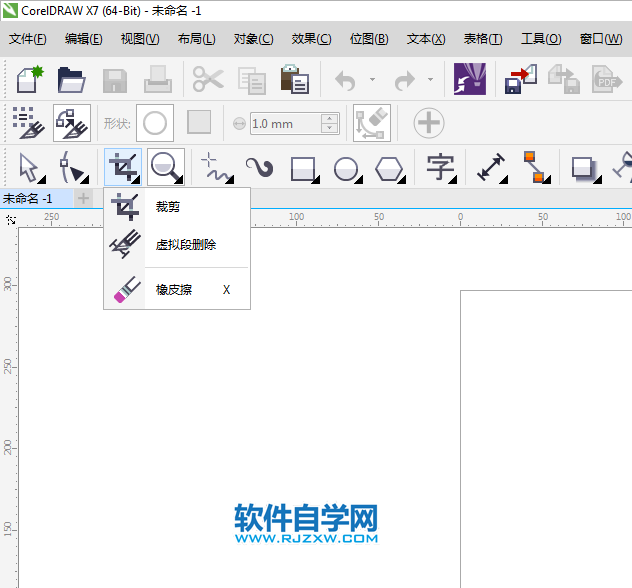
Task: Open the 对象(C) menu
Action: coord(253,39)
